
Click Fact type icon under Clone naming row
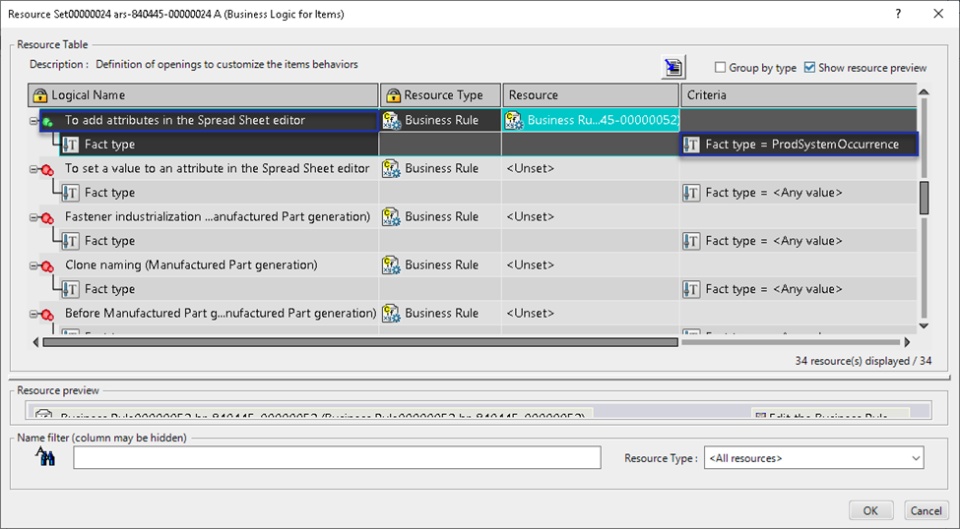[x=70, y=290]
